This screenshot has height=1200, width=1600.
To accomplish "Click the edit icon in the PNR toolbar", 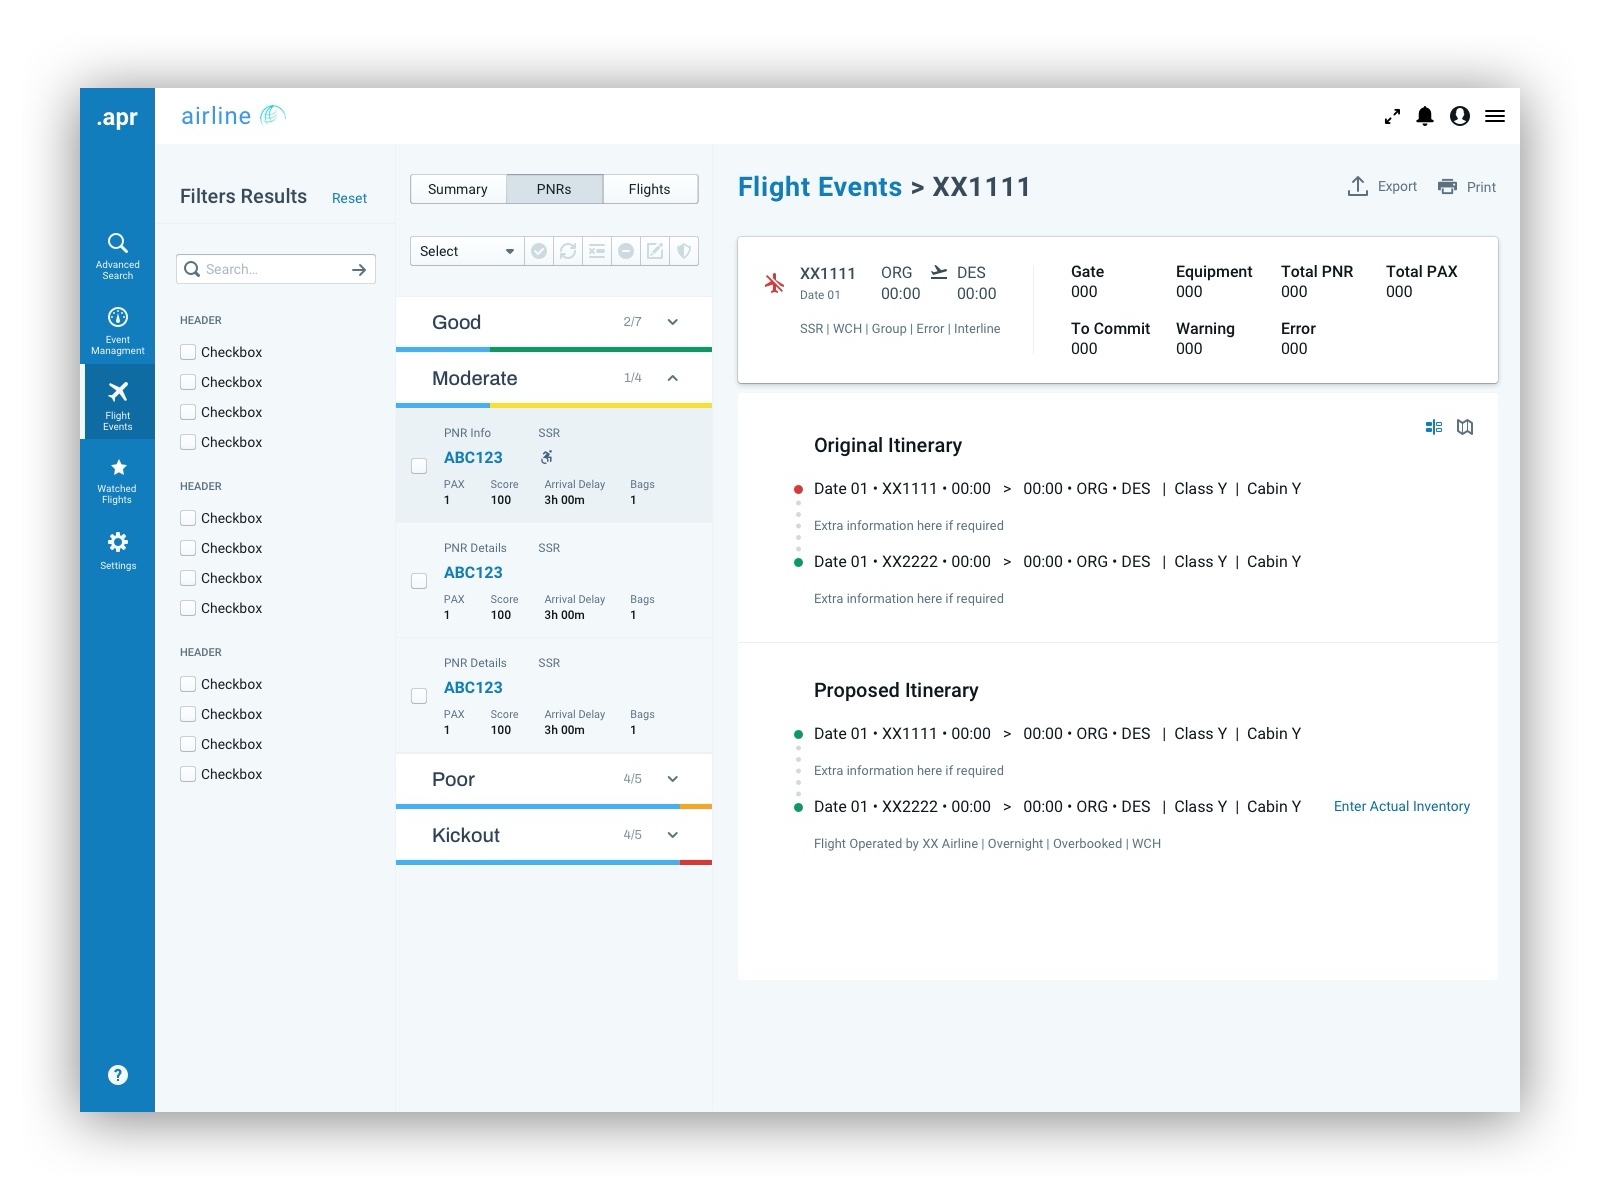I will point(655,250).
